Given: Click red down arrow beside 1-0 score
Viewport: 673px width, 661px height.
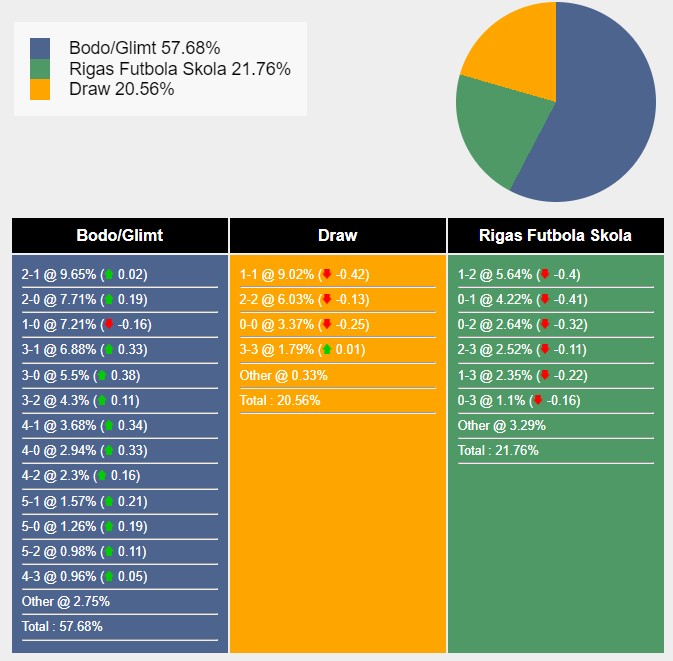Looking at the screenshot, I should tap(109, 325).
